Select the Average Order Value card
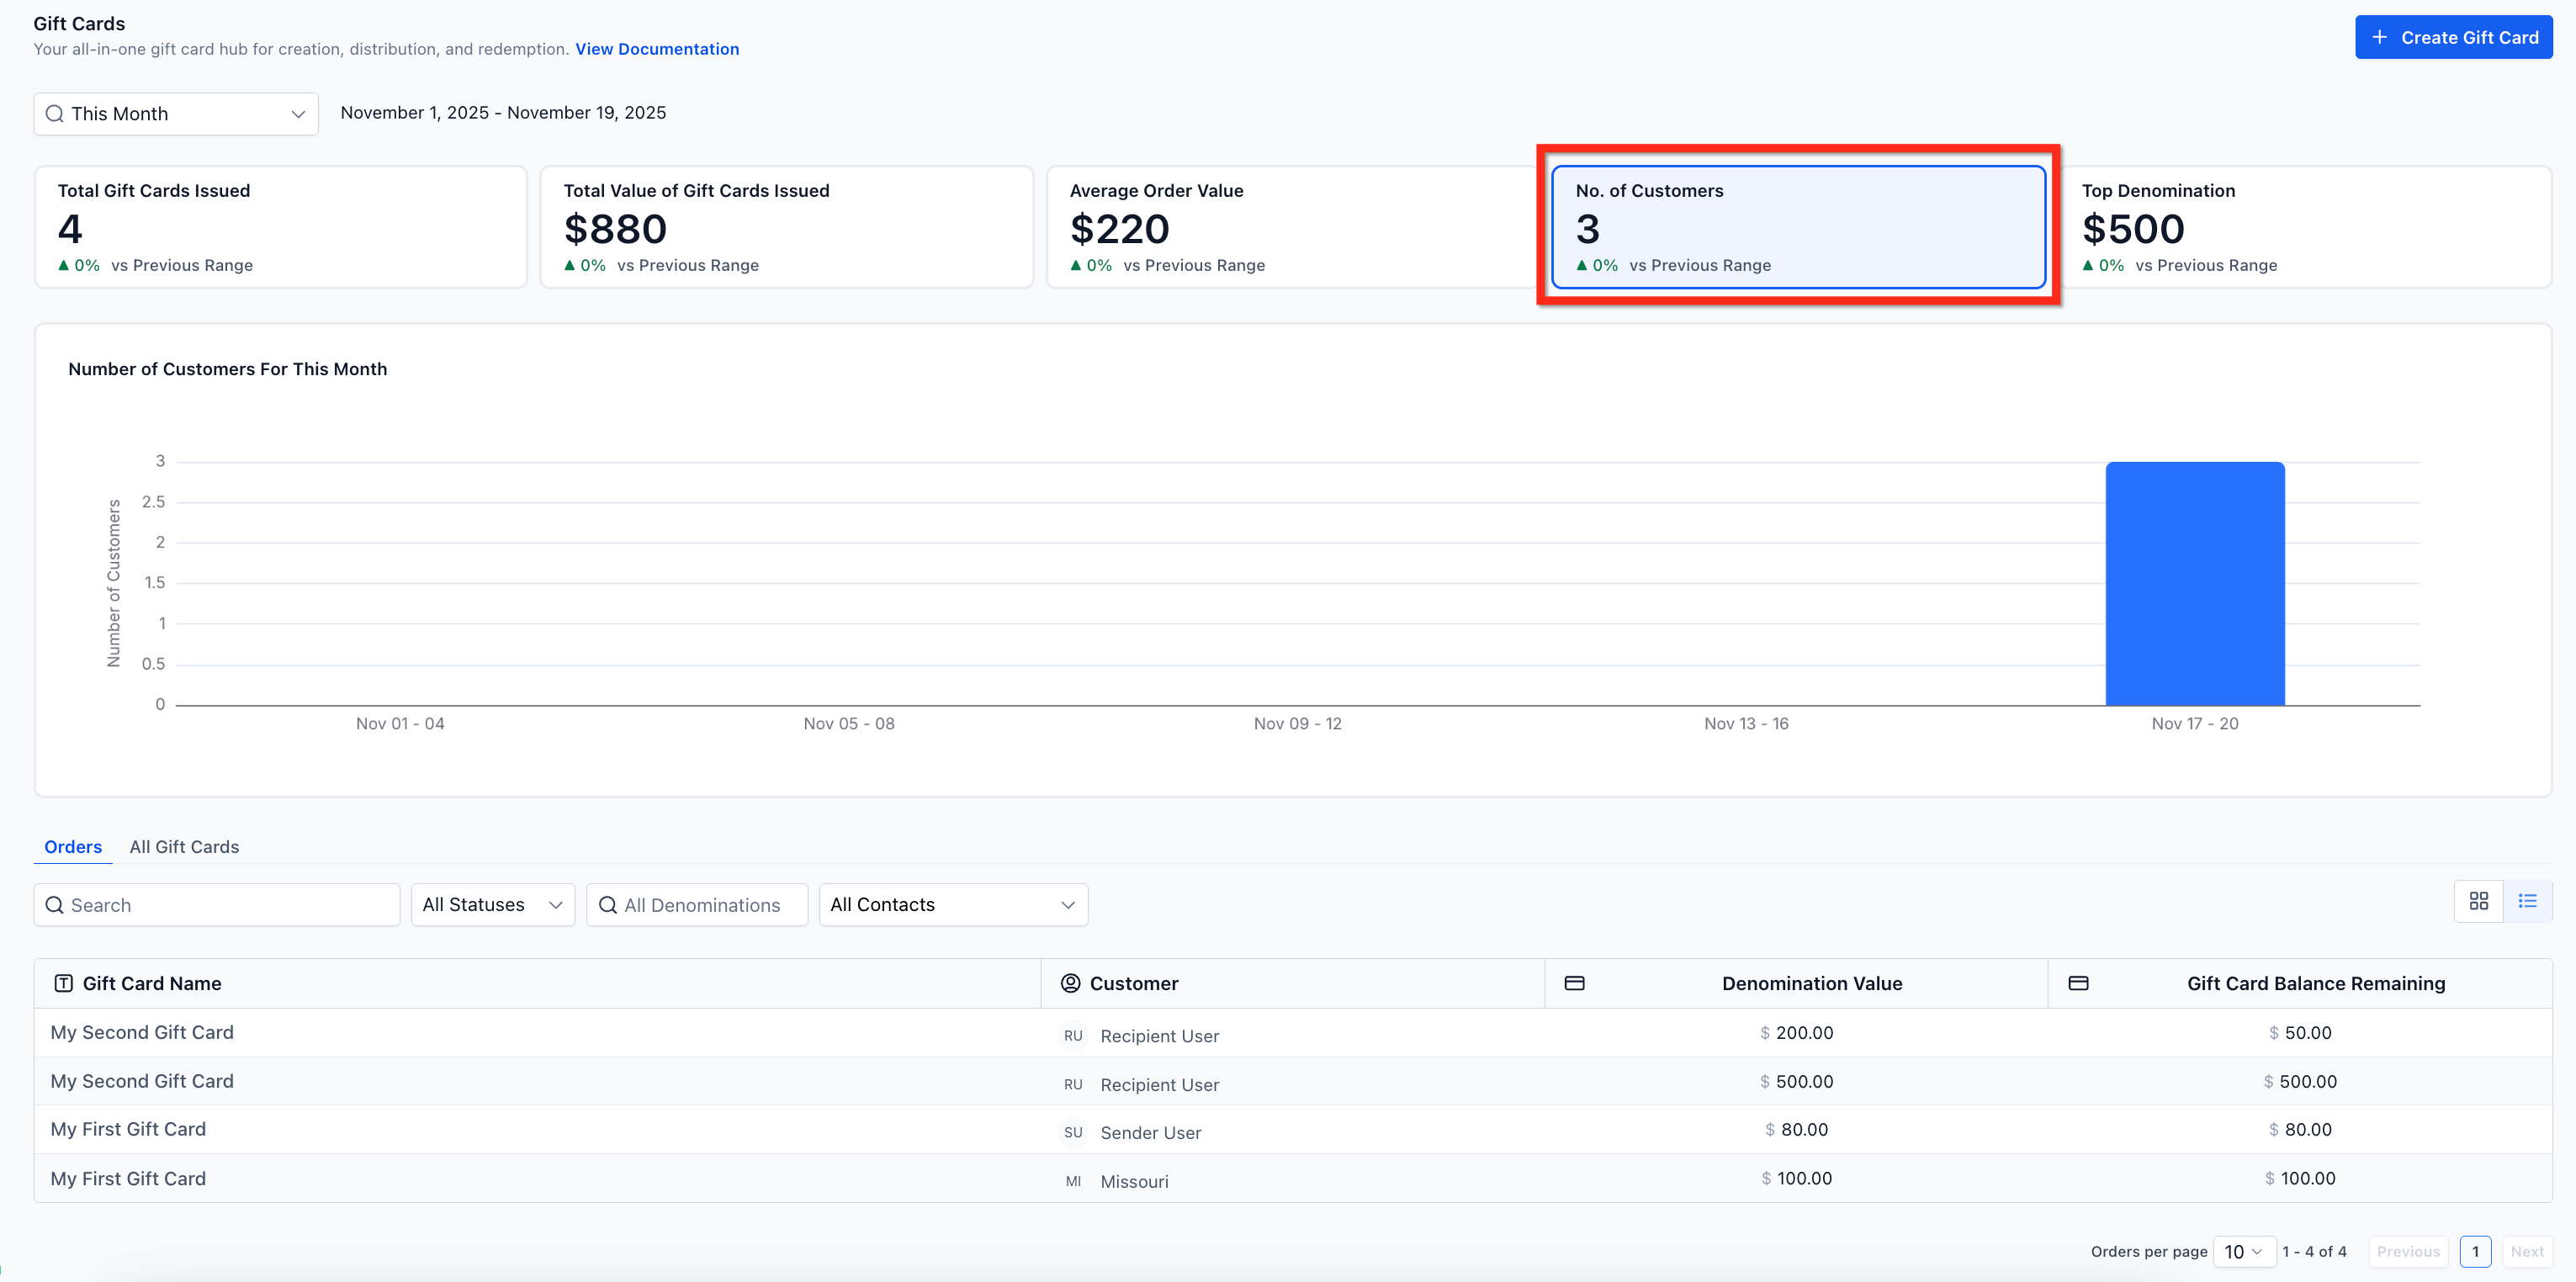The width and height of the screenshot is (2576, 1282). (1290, 227)
